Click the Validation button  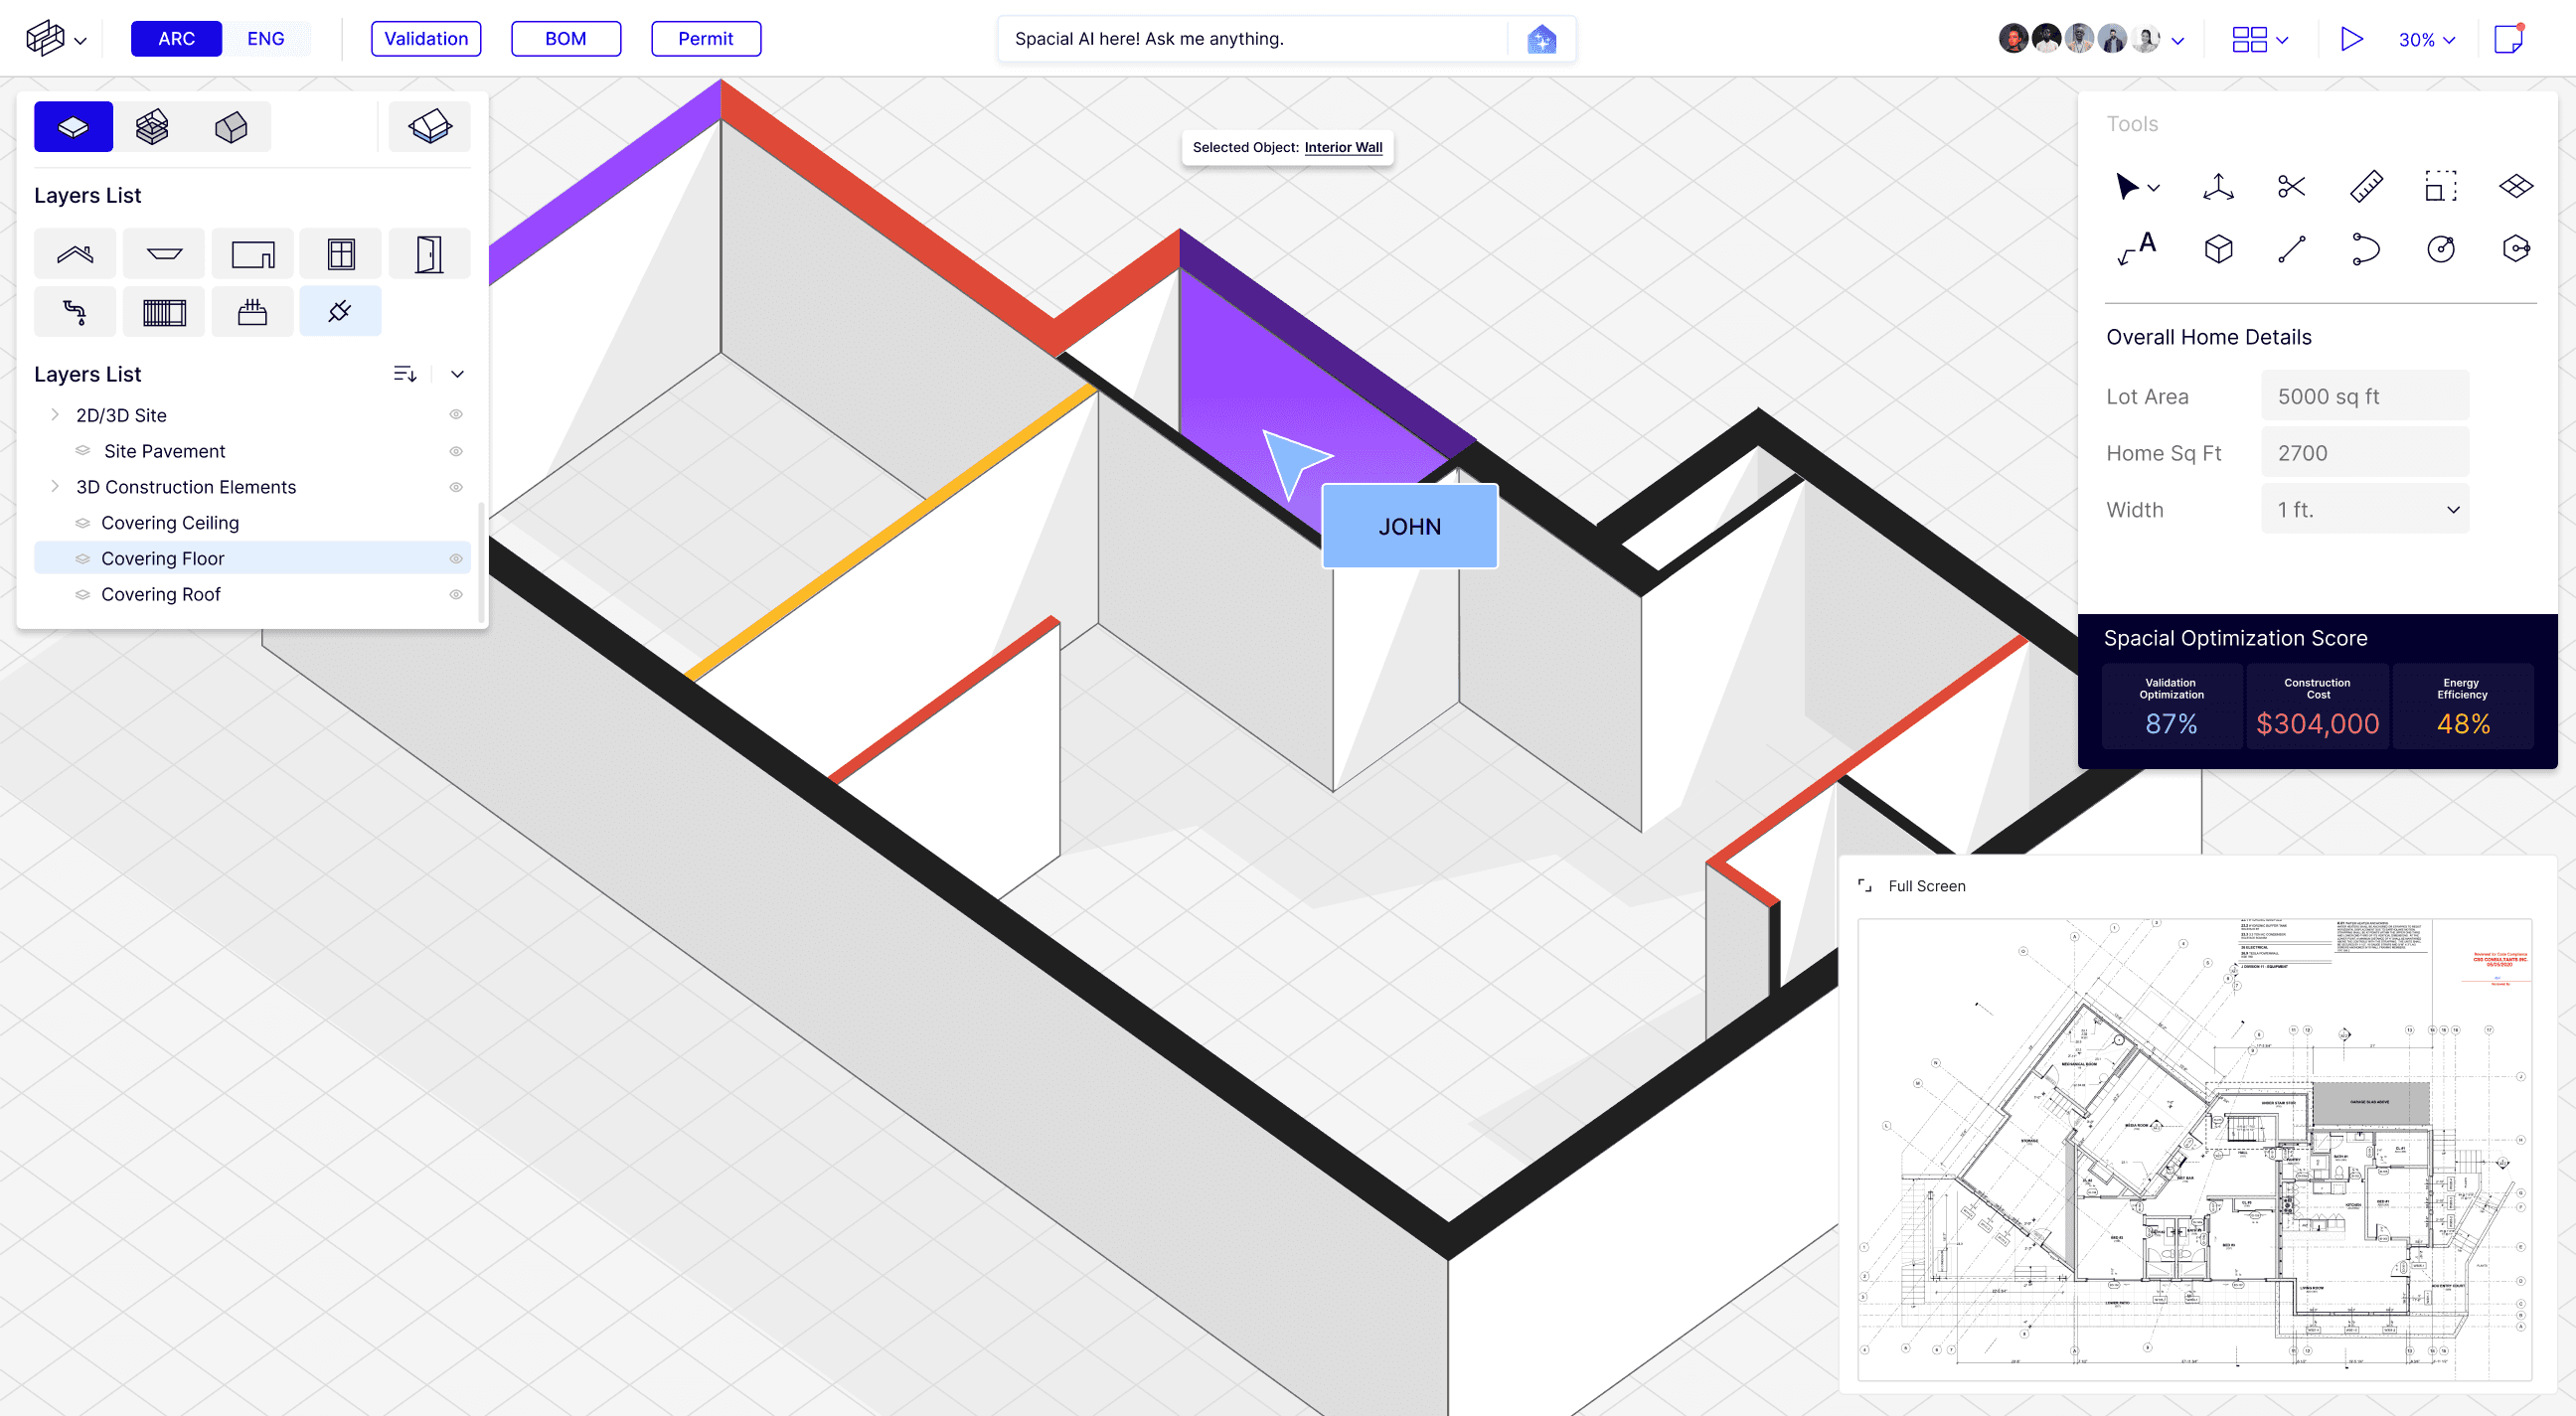tap(423, 39)
